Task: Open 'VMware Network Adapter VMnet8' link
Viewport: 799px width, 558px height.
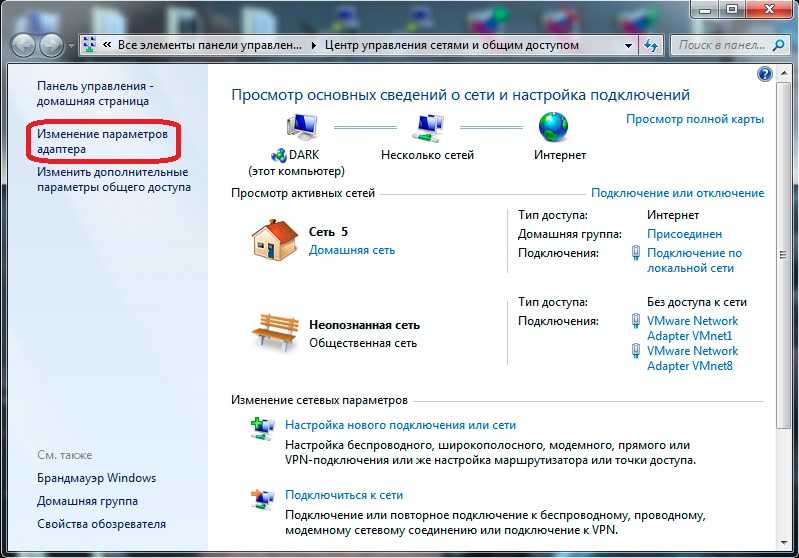Action: click(693, 358)
